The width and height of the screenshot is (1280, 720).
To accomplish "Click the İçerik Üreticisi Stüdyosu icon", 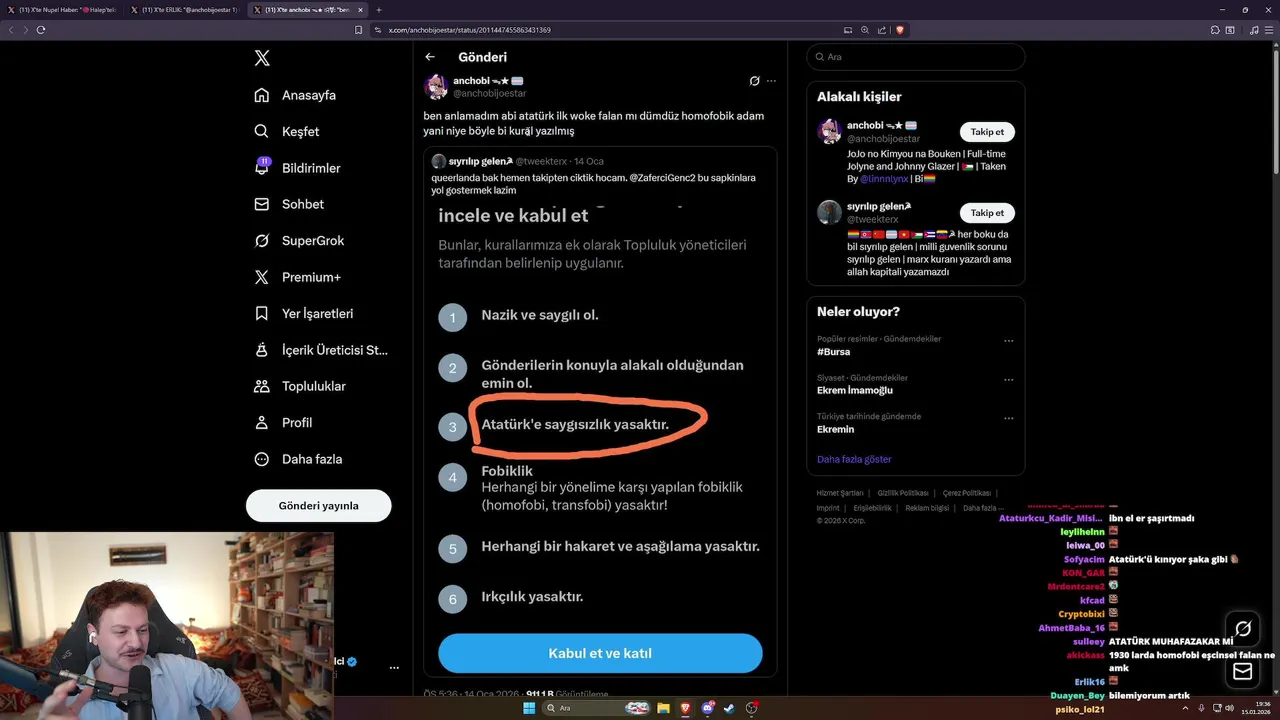I will tap(262, 350).
